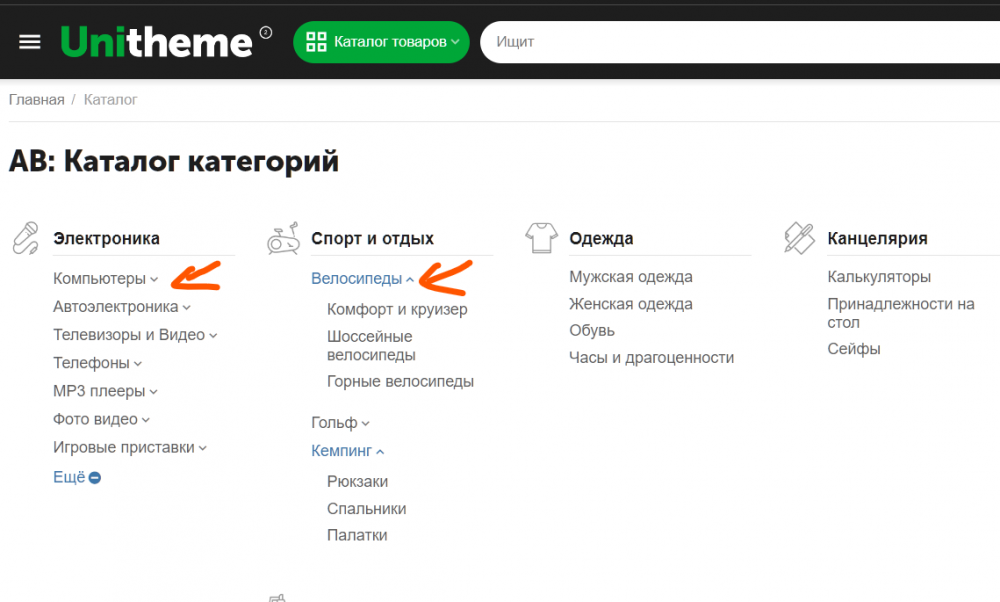Expand the Телефоны category chevron
This screenshot has width=1000, height=602.
(x=138, y=364)
